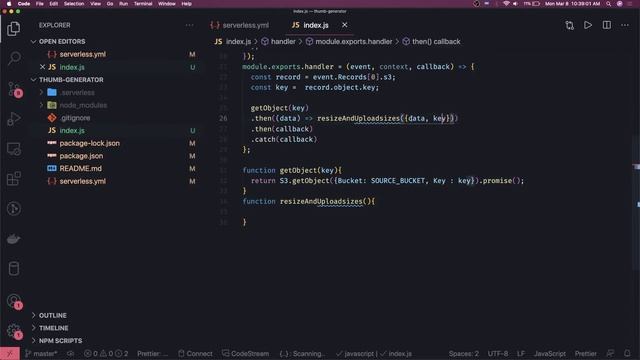
Task: Open the Selection menu
Action: coord(74,4)
